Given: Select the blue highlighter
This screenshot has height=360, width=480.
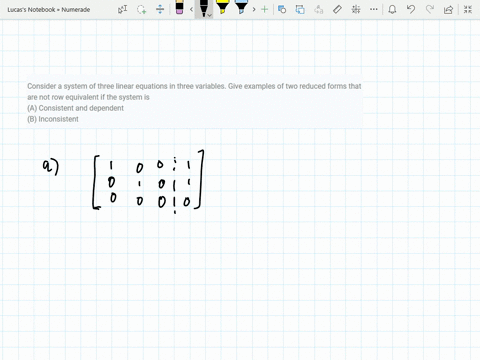Looking at the screenshot, I should click(x=241, y=7).
